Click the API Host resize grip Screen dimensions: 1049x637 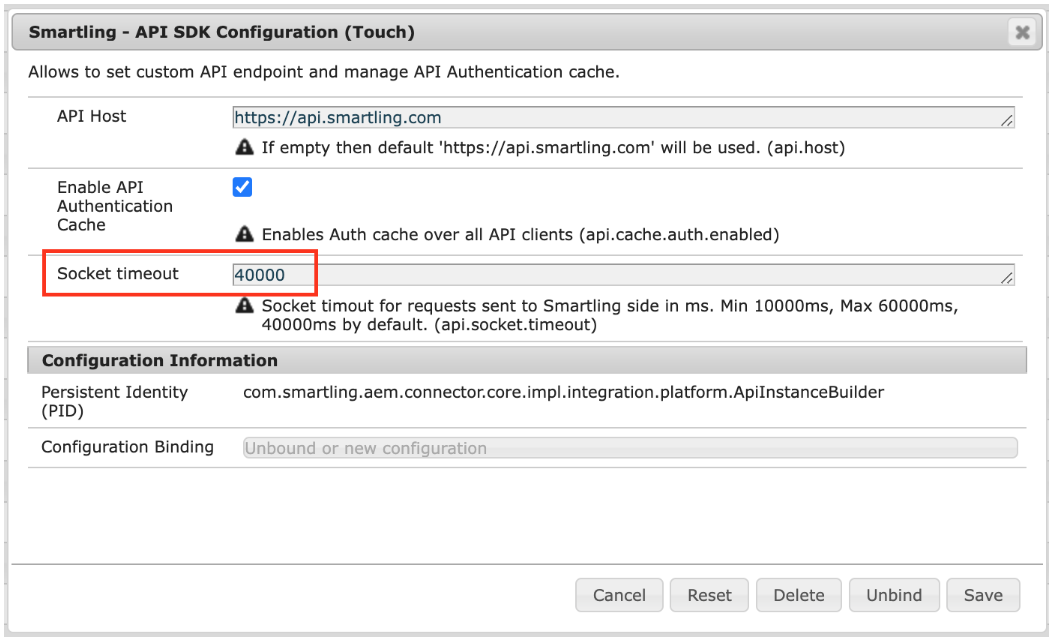1007,120
